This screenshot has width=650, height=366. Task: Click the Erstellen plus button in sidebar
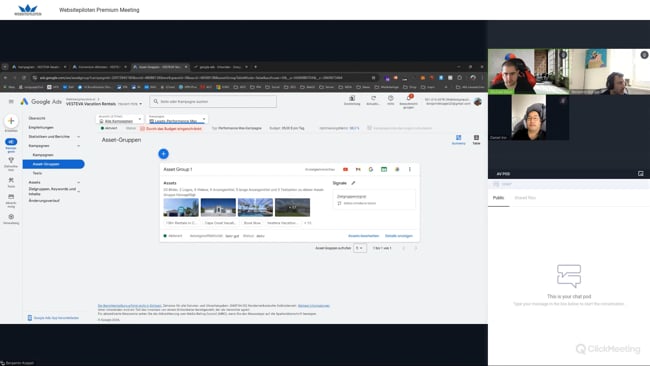(x=11, y=121)
